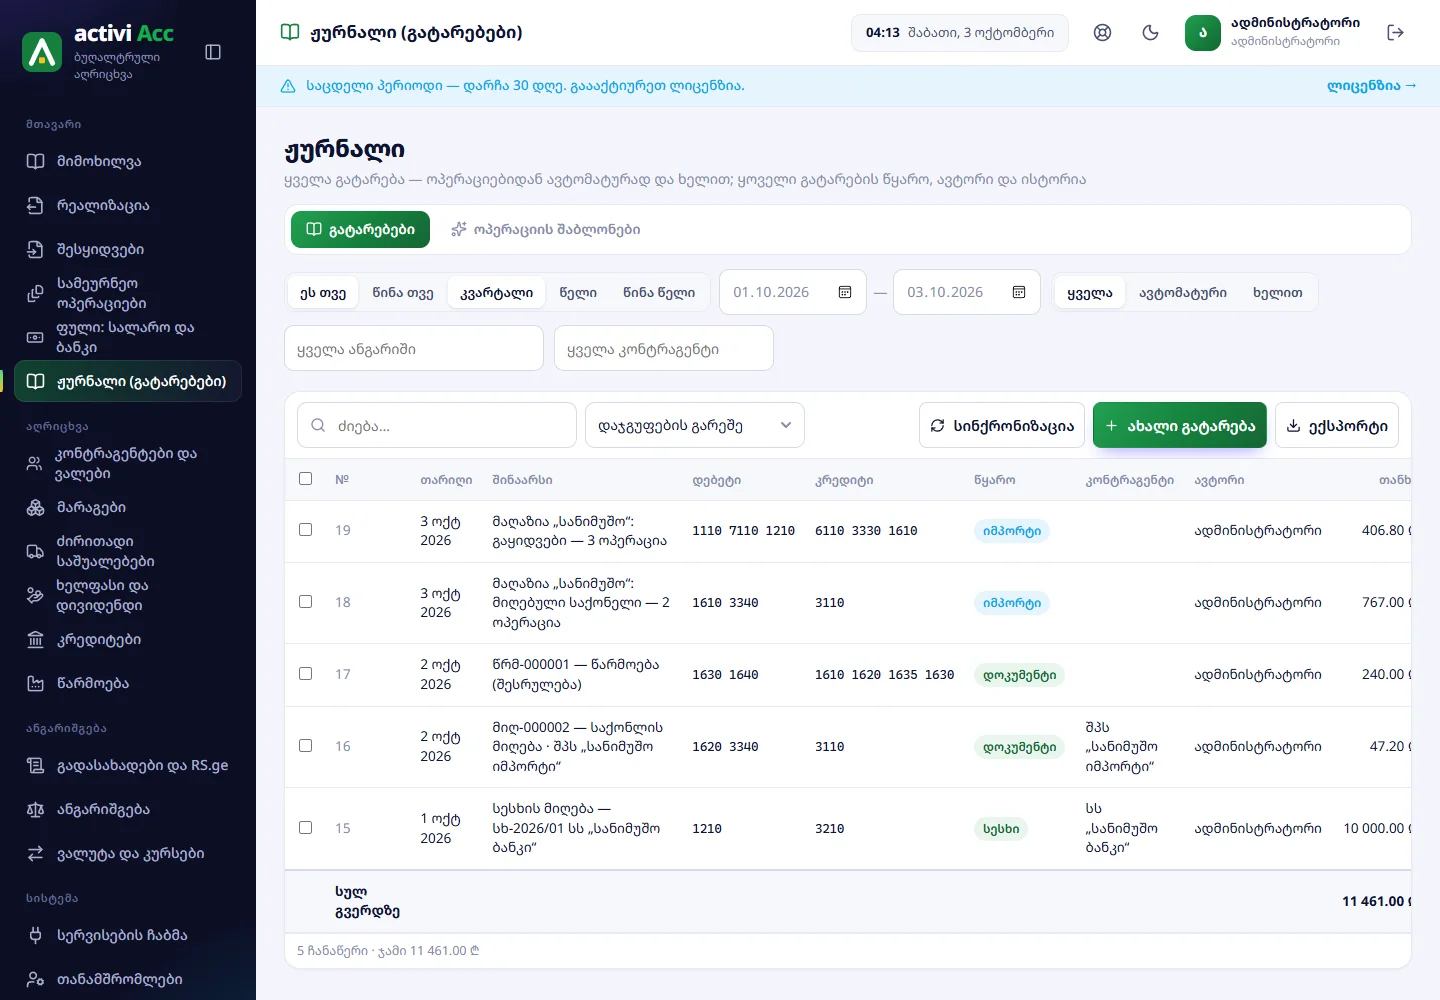
Task: Switch to ოპერაციის შაბლონები tab
Action: pos(545,230)
